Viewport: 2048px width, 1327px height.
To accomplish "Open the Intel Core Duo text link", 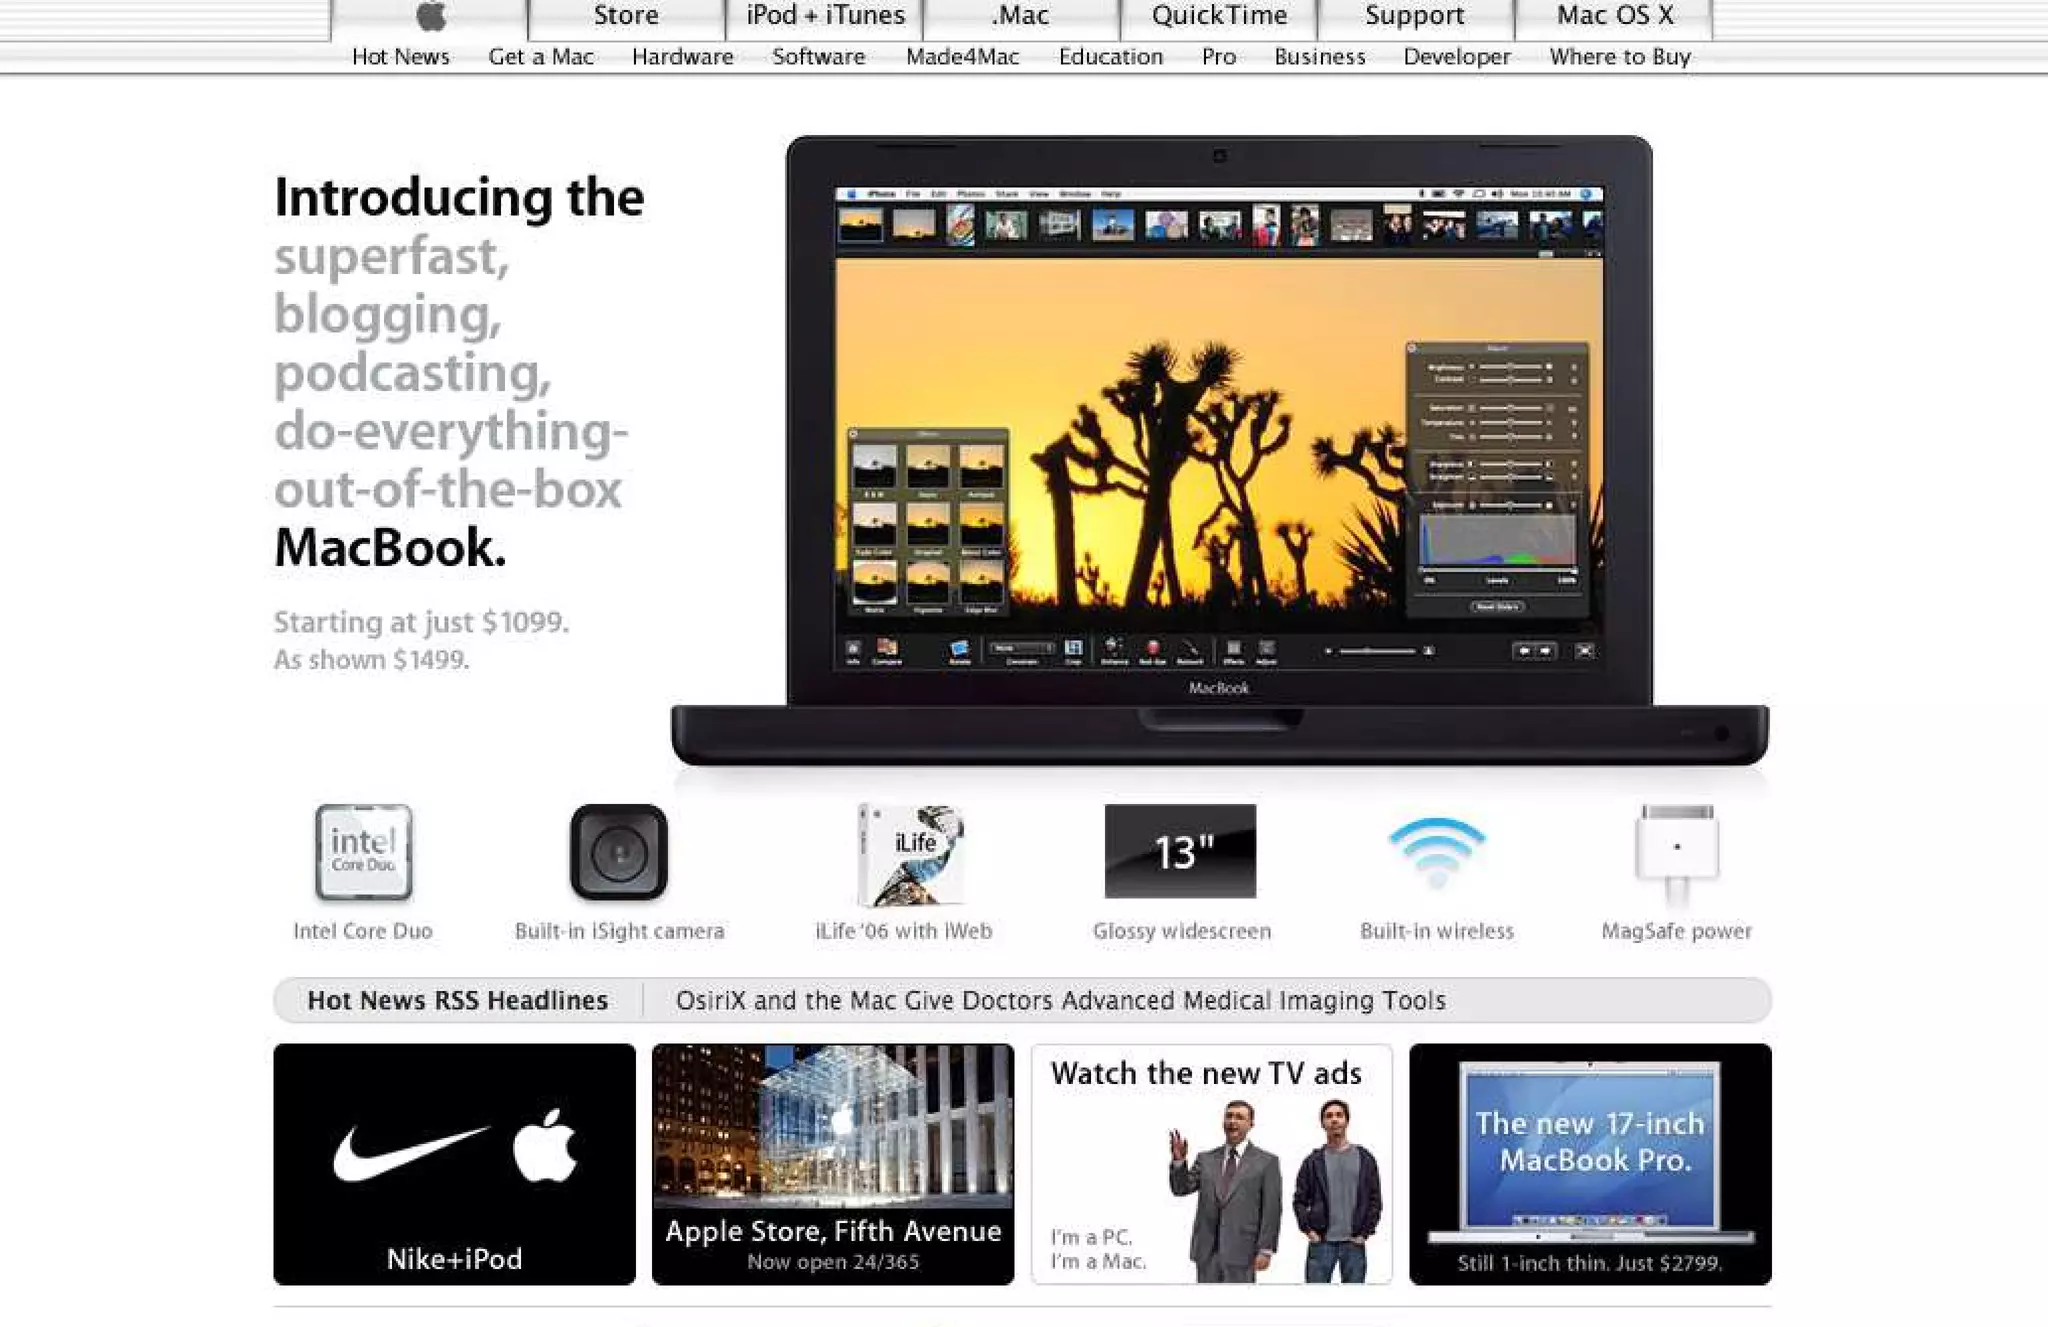I will coord(363,931).
